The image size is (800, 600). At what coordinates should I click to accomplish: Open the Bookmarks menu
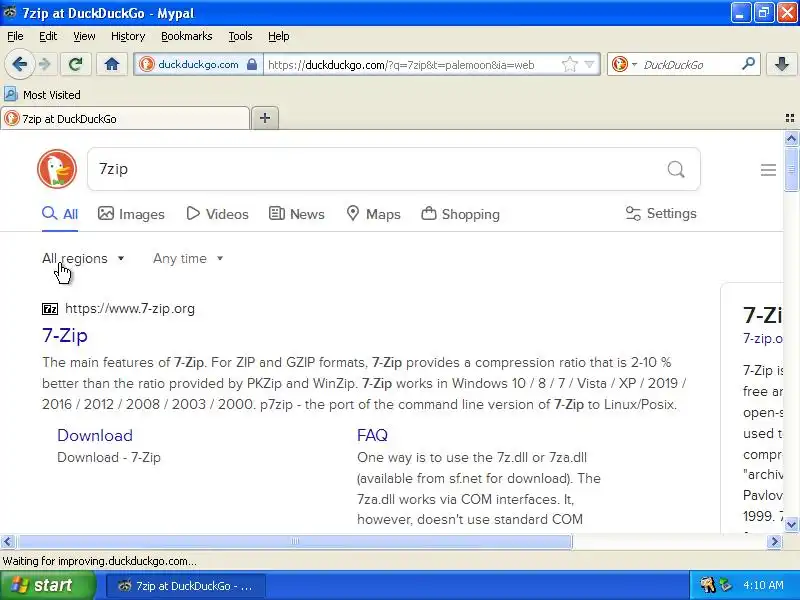click(186, 36)
